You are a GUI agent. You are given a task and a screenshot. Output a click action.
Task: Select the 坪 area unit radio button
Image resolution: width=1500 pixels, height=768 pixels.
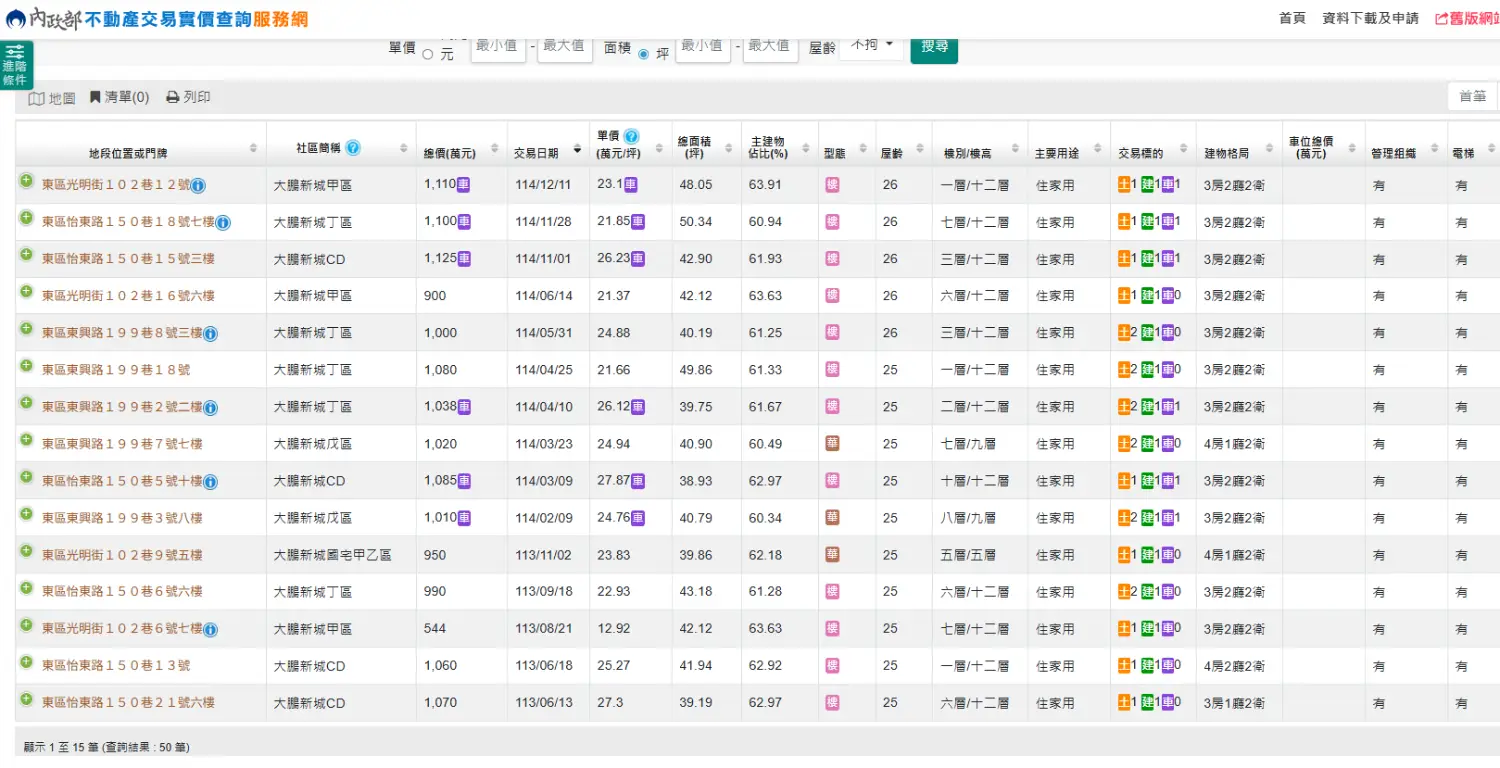pyautogui.click(x=643, y=54)
